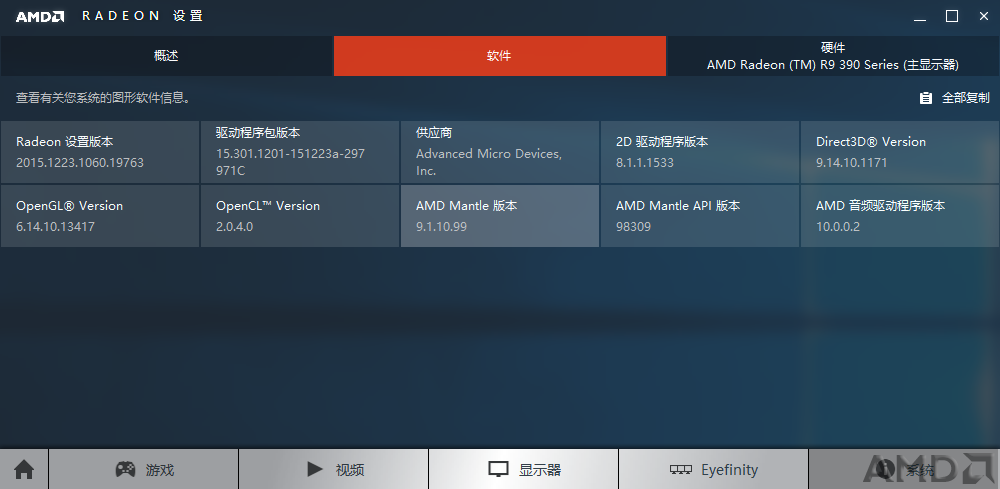
Task: Click Advanced Micro Devices, Inc. text
Action: 489,162
